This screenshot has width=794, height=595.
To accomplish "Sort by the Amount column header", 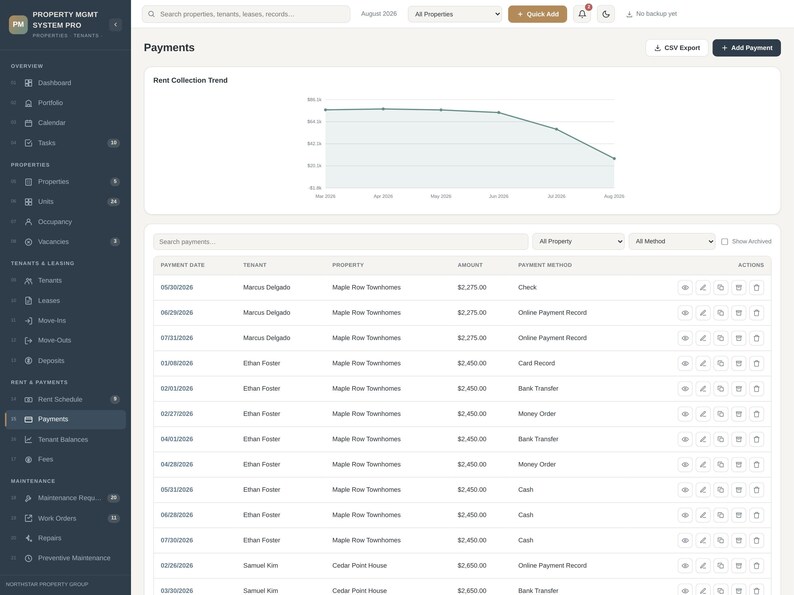I will [470, 265].
